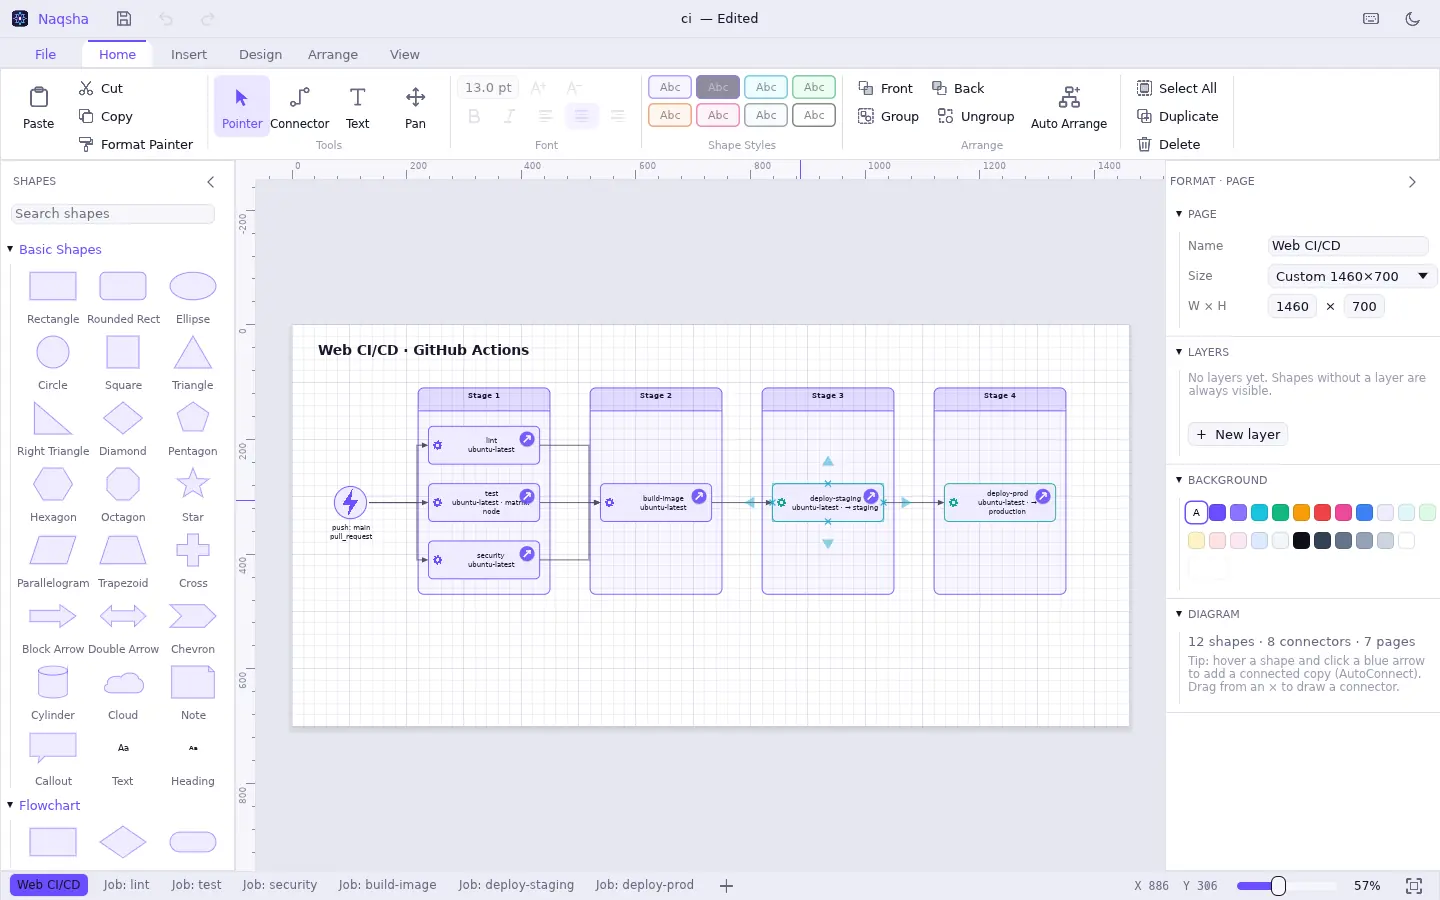Collapse the Basic Shapes section

[x=54, y=249]
